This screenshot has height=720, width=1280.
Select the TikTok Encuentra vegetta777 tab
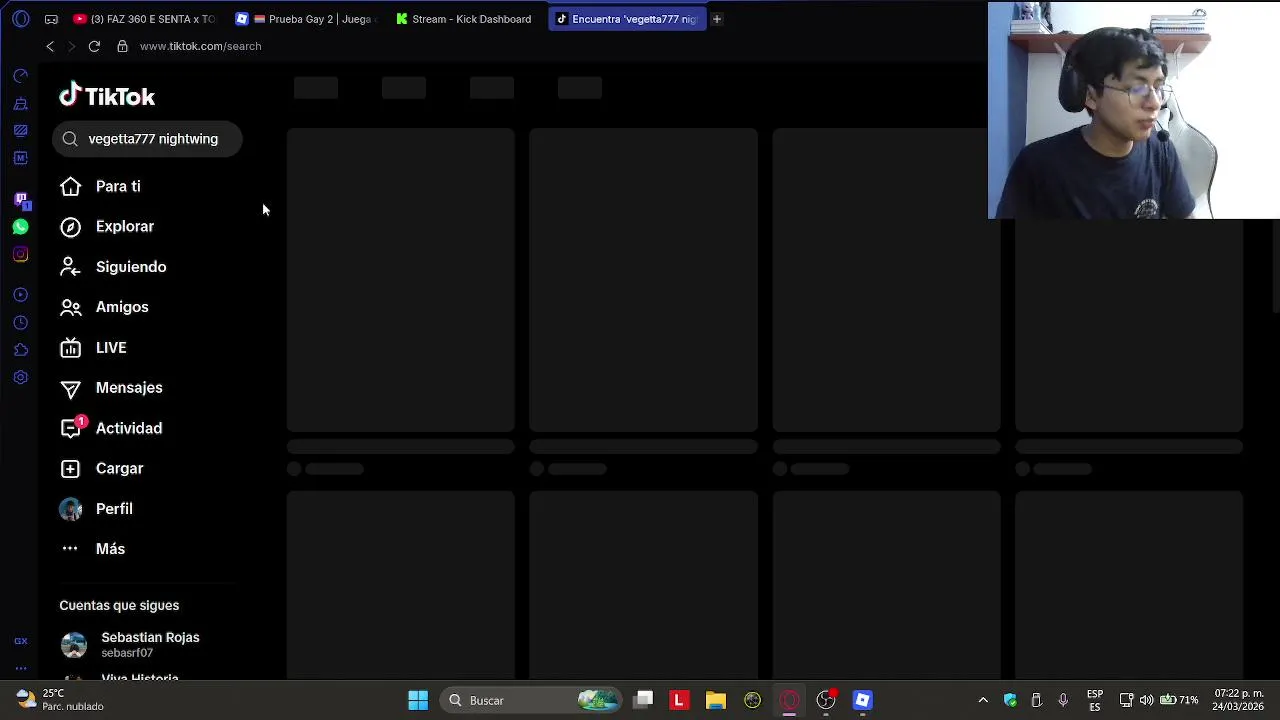click(x=627, y=19)
